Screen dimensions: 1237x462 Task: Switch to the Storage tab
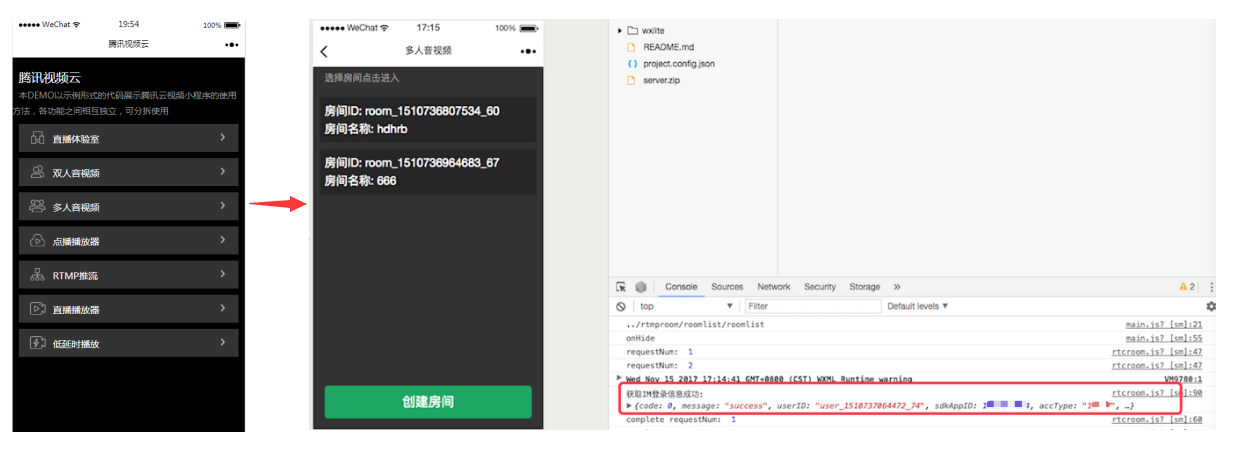[865, 287]
